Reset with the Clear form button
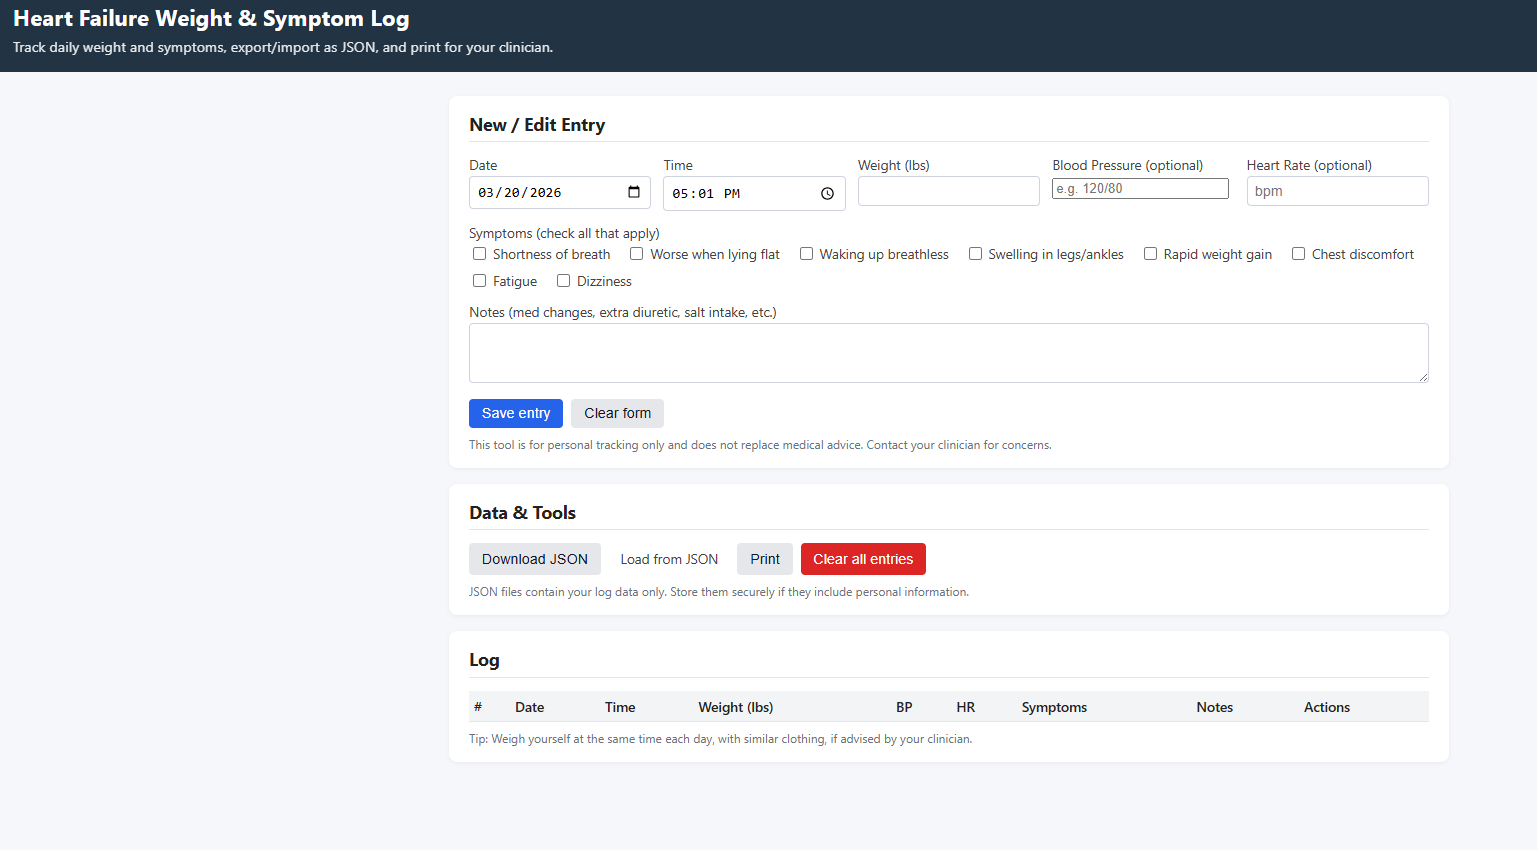Image resolution: width=1537 pixels, height=850 pixels. tap(617, 413)
